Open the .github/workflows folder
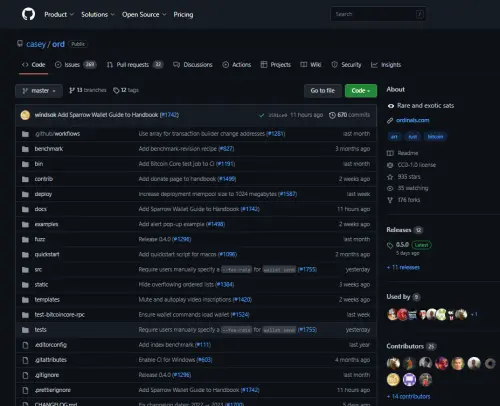 (x=57, y=134)
